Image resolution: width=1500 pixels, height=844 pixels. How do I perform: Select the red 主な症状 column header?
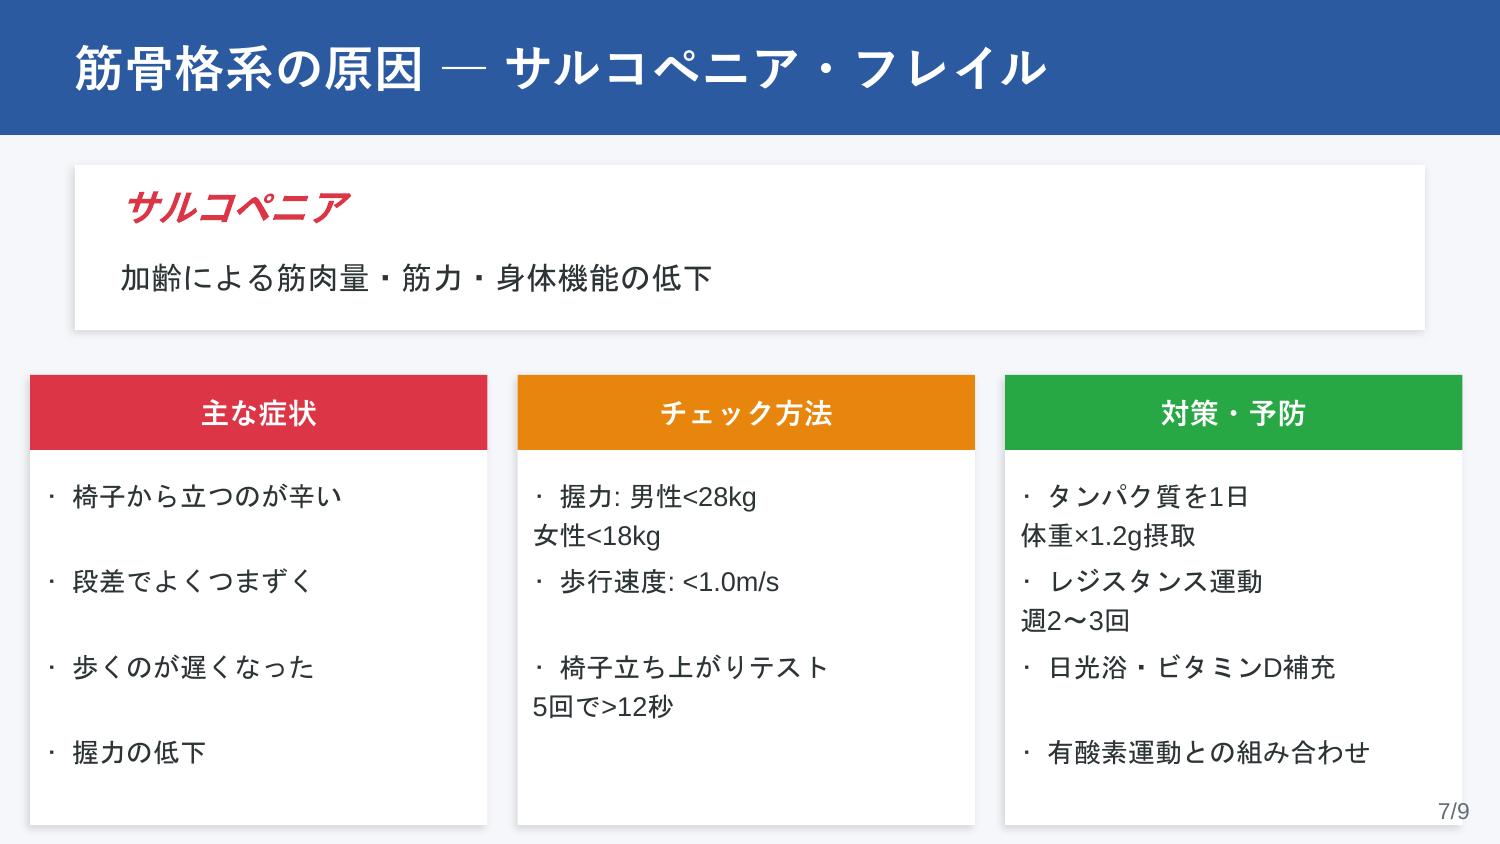258,413
